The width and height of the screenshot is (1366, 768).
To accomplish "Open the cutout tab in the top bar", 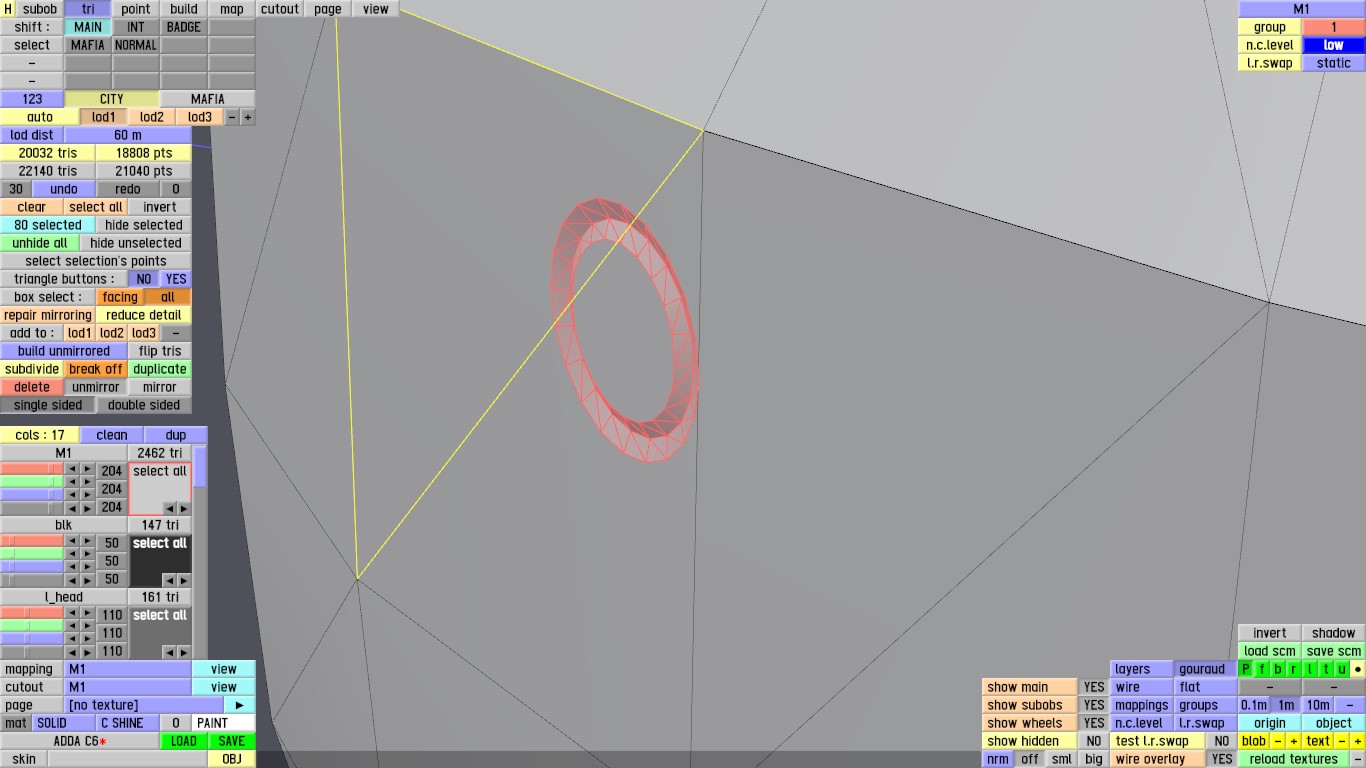I will pos(280,9).
